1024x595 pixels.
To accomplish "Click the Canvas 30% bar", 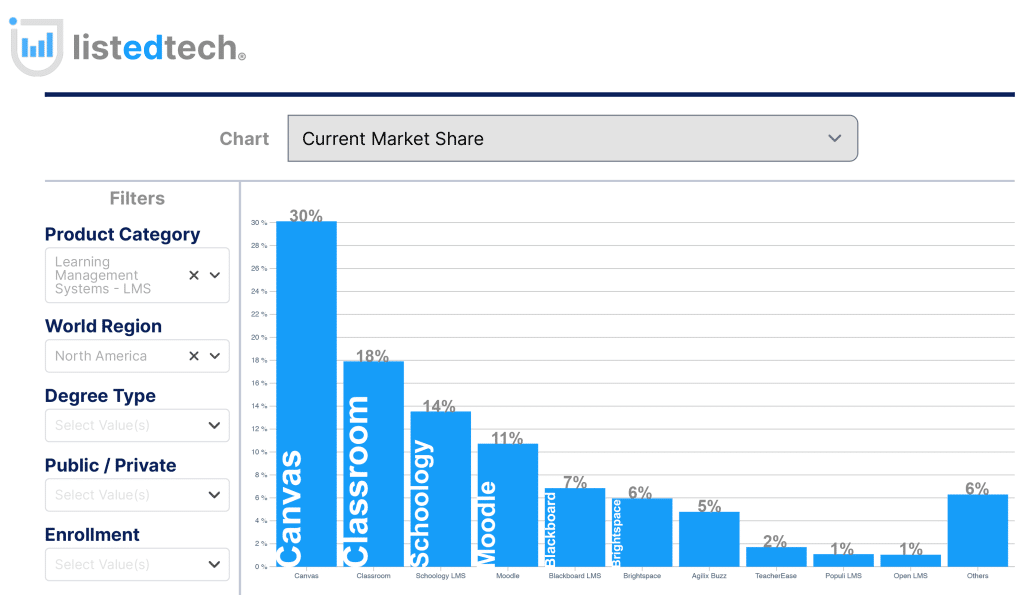I will pos(306,394).
